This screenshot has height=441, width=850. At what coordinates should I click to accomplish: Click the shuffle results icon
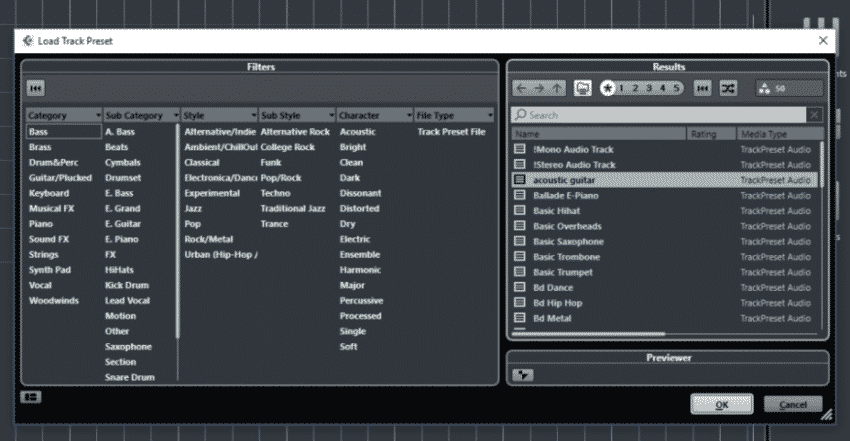[x=729, y=89]
